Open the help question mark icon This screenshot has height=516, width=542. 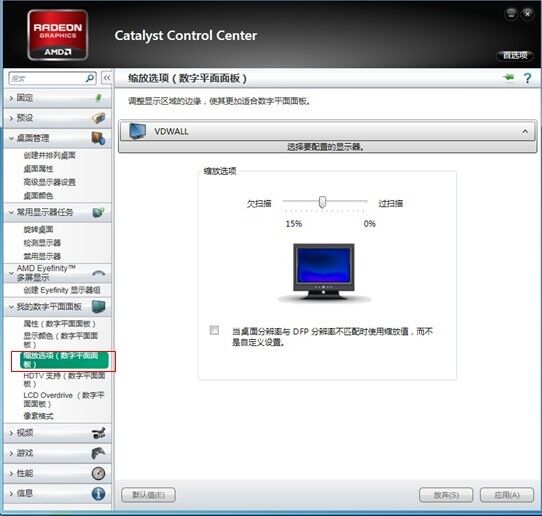click(527, 78)
